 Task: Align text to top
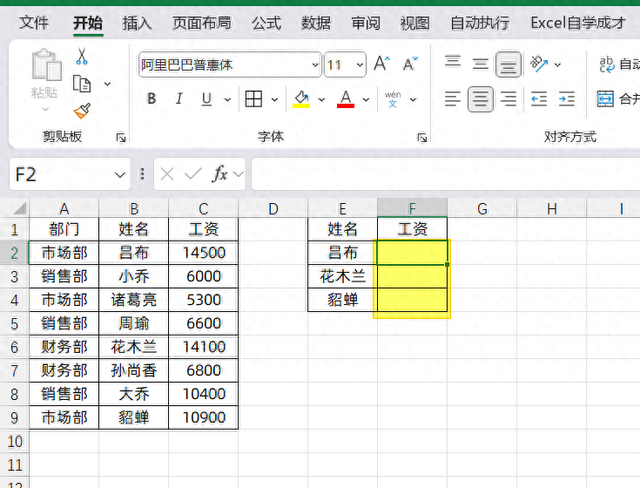[453, 62]
